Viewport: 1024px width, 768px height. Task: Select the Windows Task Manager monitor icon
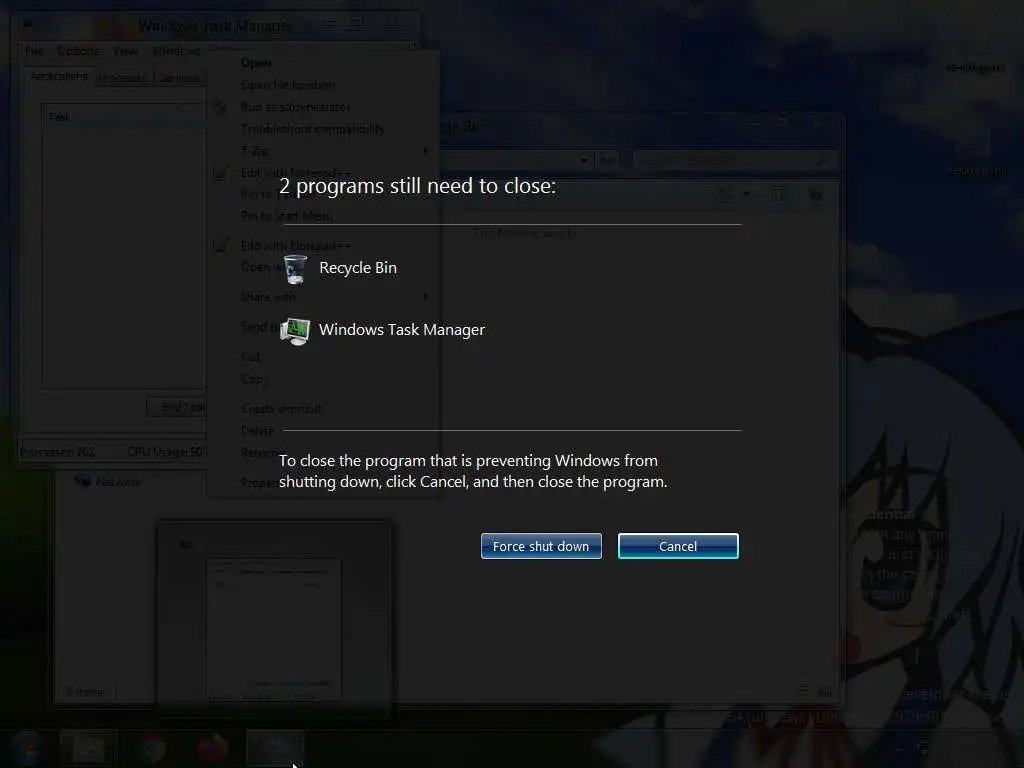pos(295,331)
